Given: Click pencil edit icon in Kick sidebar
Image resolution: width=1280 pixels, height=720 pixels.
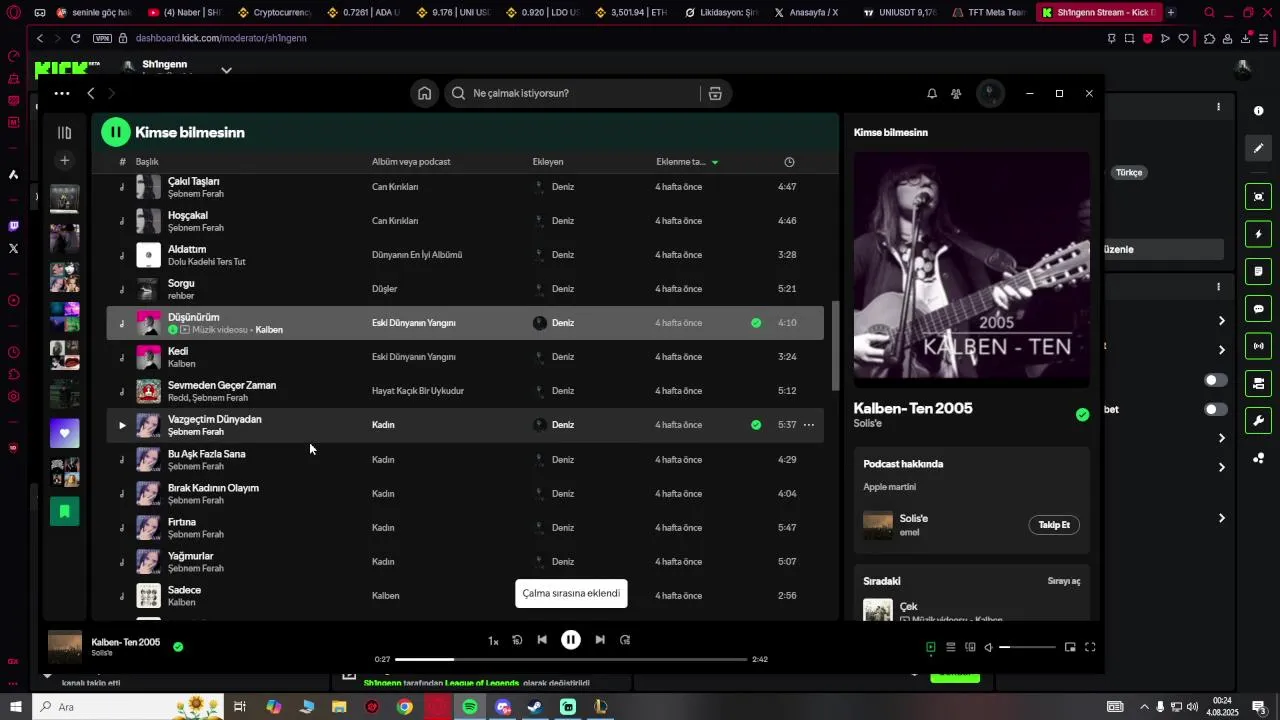Looking at the screenshot, I should (1259, 148).
